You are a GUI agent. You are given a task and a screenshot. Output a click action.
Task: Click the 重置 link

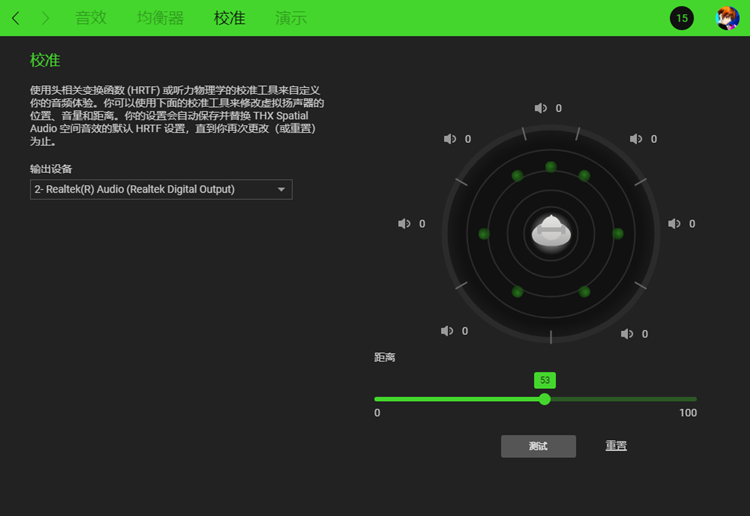(x=616, y=446)
